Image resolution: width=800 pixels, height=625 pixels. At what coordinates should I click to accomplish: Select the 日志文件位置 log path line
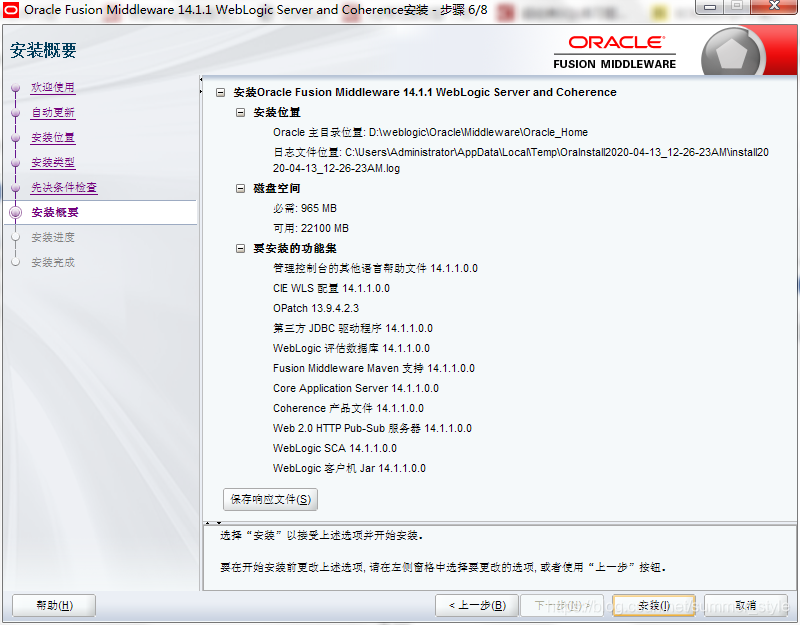520,160
